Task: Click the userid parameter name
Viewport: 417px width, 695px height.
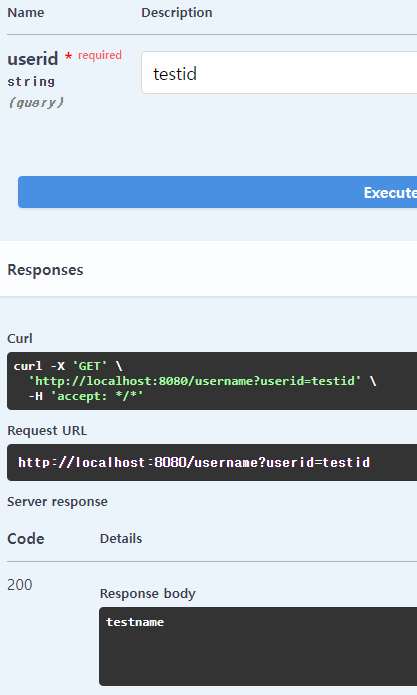Action: 33,59
